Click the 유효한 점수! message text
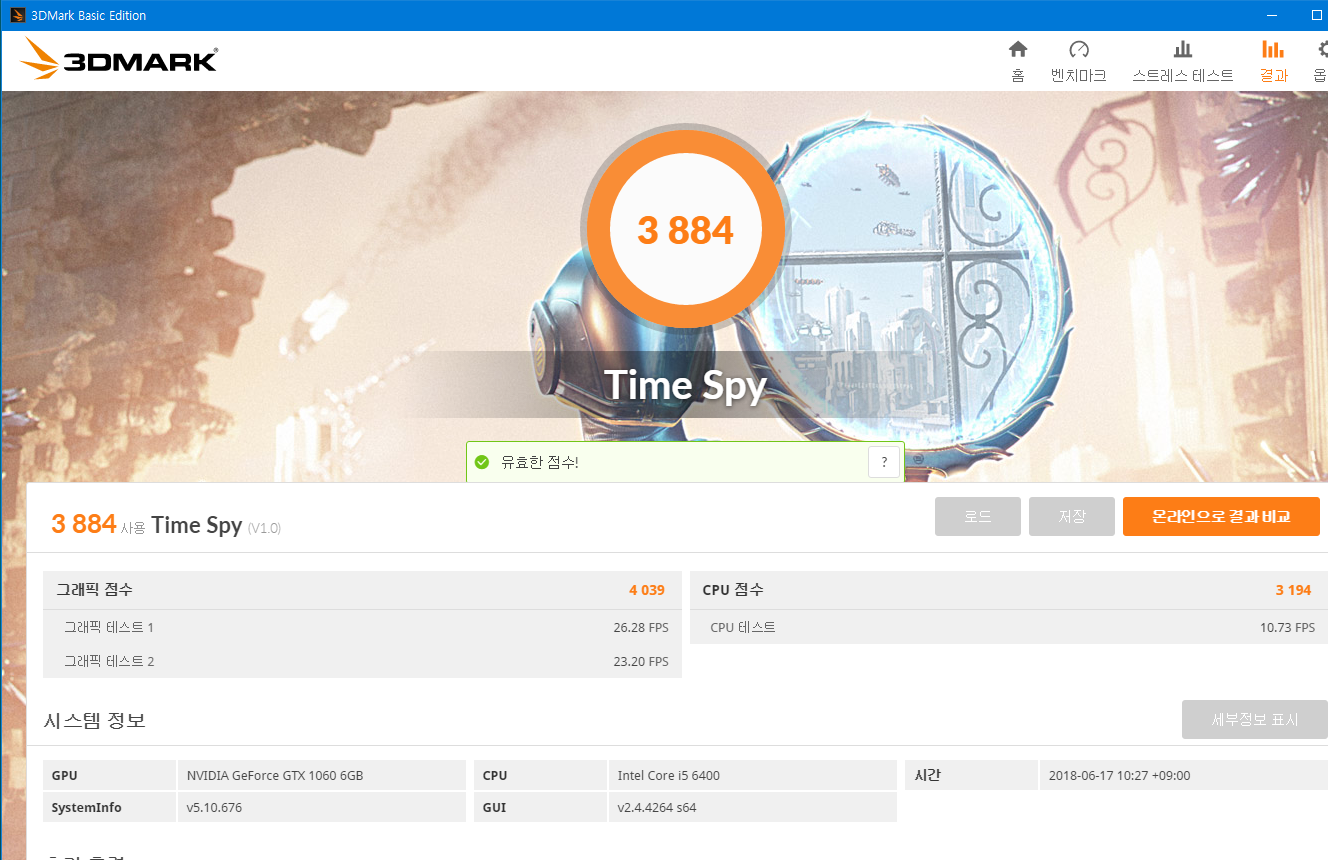 540,462
